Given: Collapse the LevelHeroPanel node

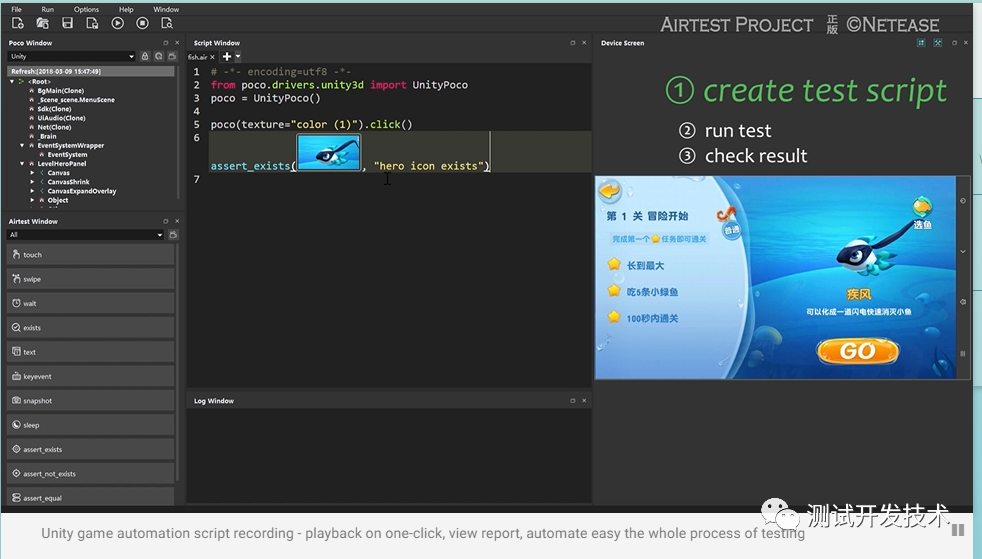Looking at the screenshot, I should (22, 163).
